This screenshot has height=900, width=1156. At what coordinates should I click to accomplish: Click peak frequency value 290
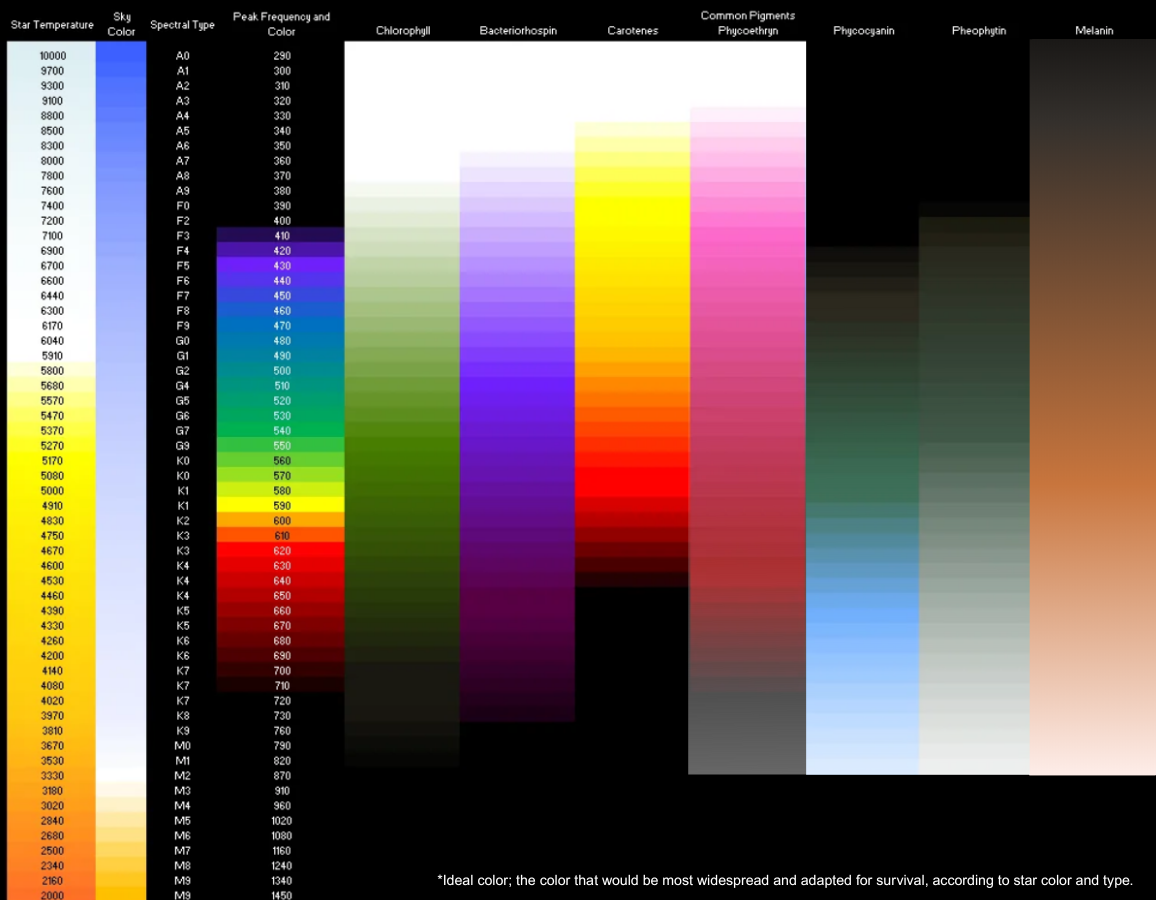[282, 56]
